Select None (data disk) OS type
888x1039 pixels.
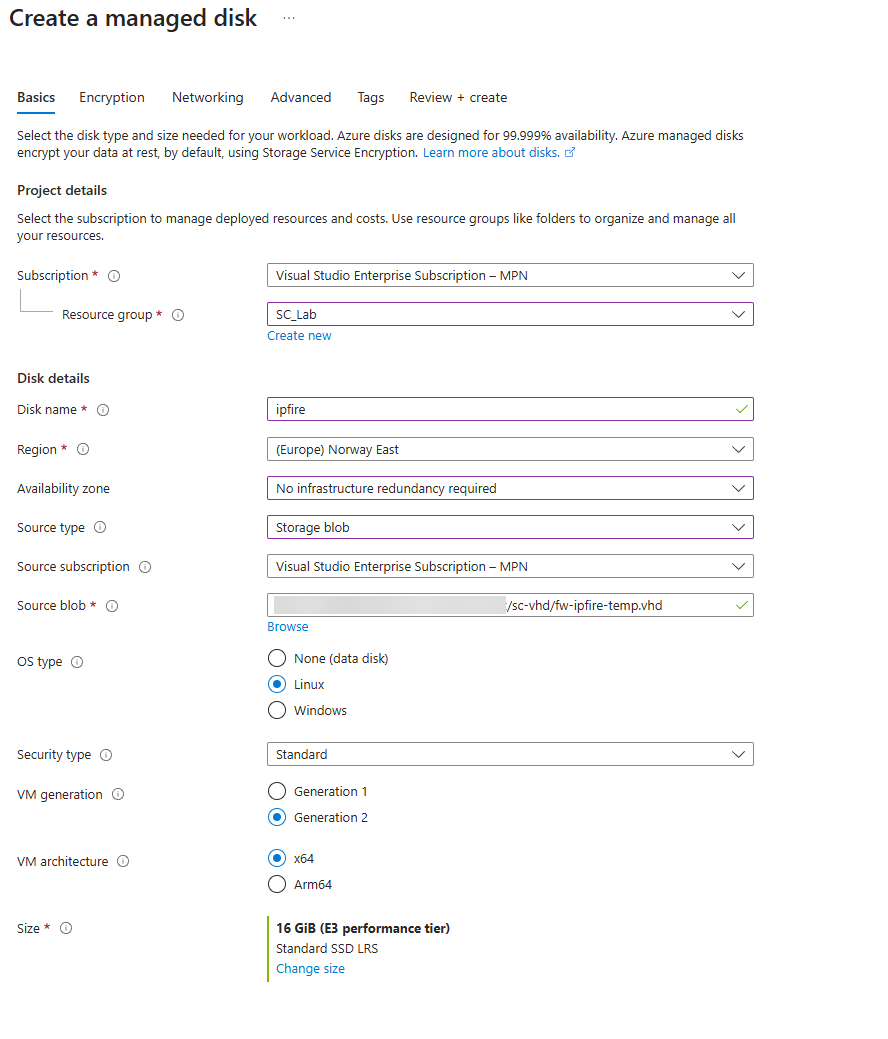tap(277, 658)
